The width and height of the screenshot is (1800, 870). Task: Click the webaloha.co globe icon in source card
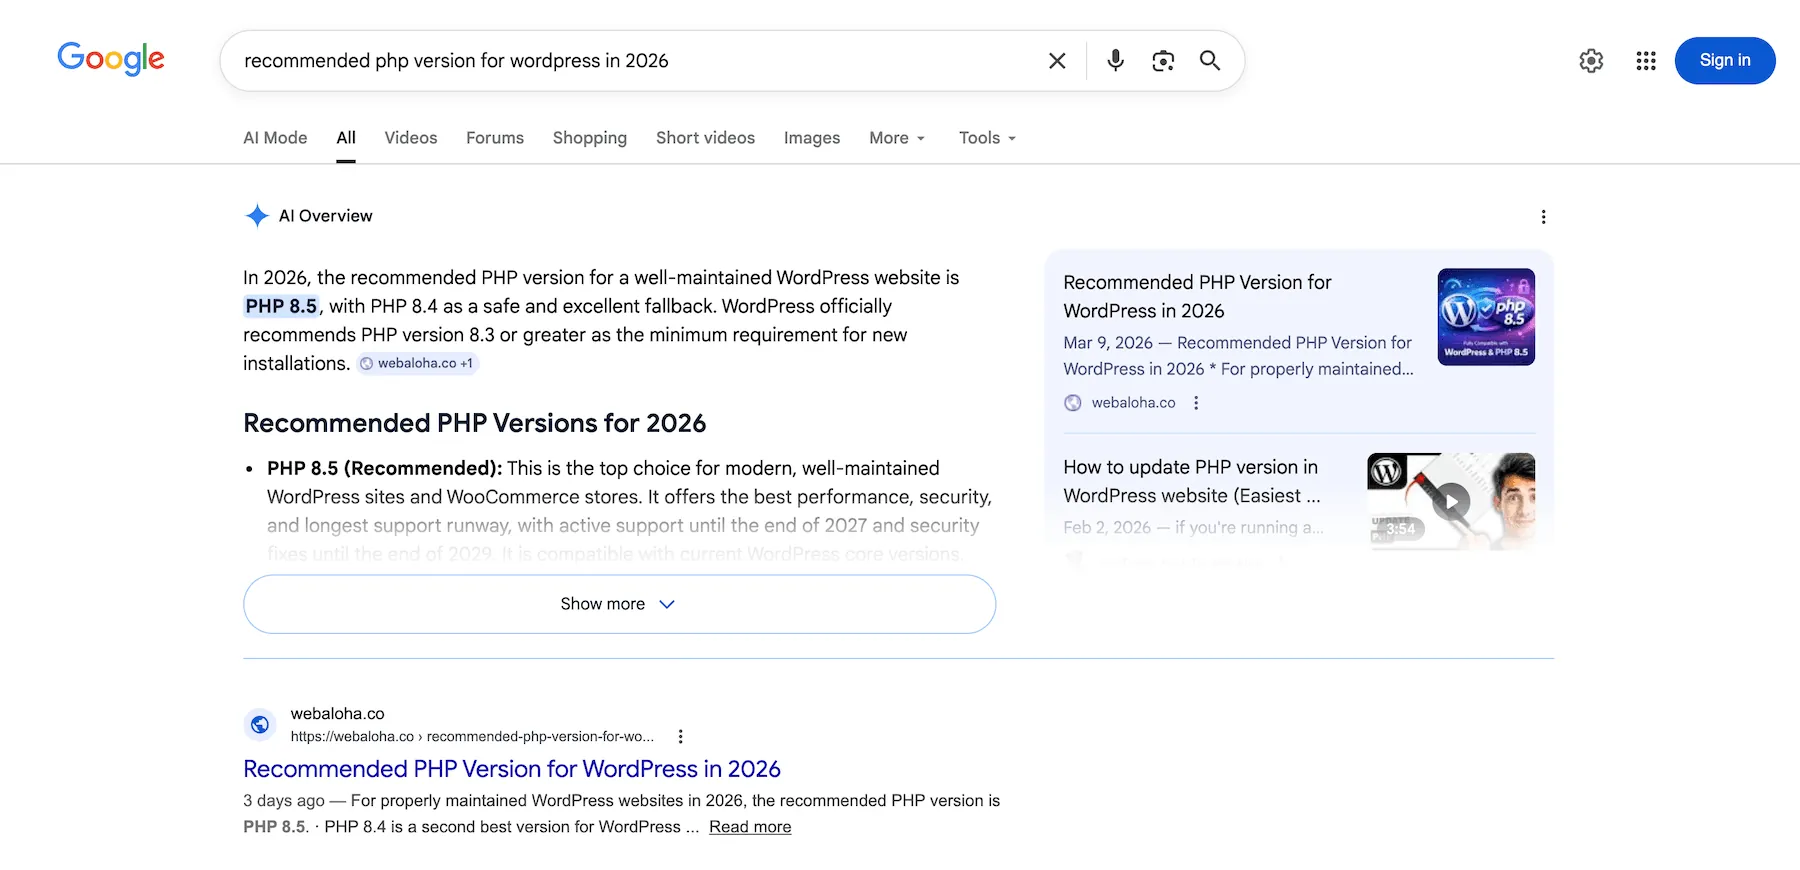(x=1073, y=403)
